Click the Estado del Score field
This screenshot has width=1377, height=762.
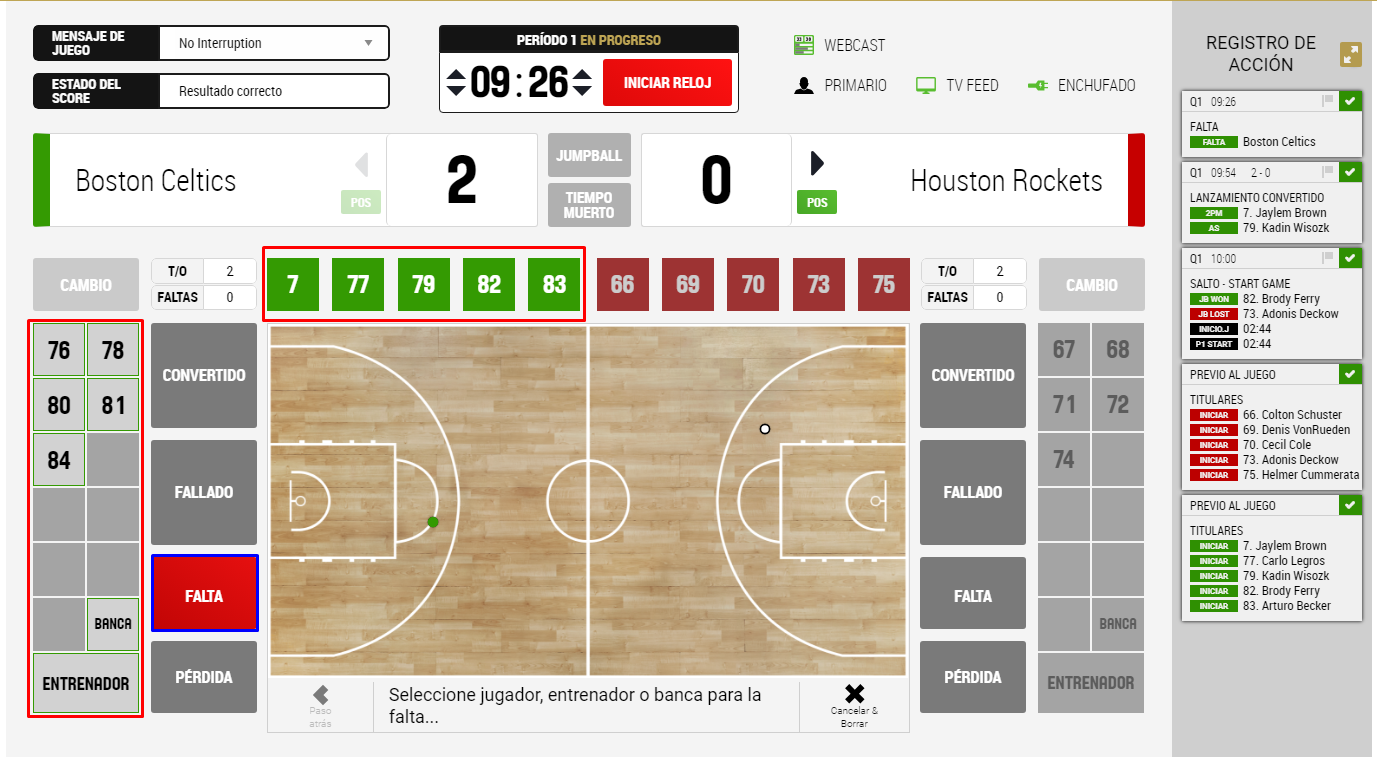tap(274, 91)
